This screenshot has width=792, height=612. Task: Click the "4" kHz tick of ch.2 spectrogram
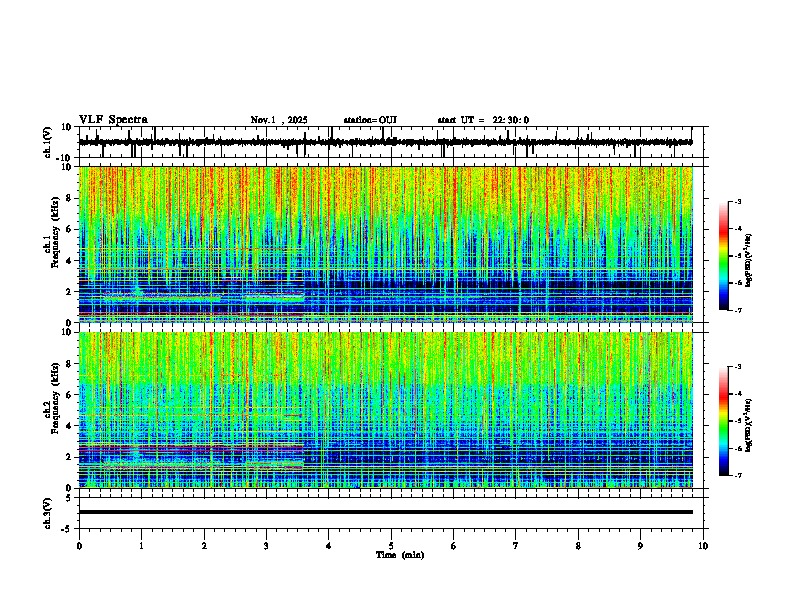69,426
